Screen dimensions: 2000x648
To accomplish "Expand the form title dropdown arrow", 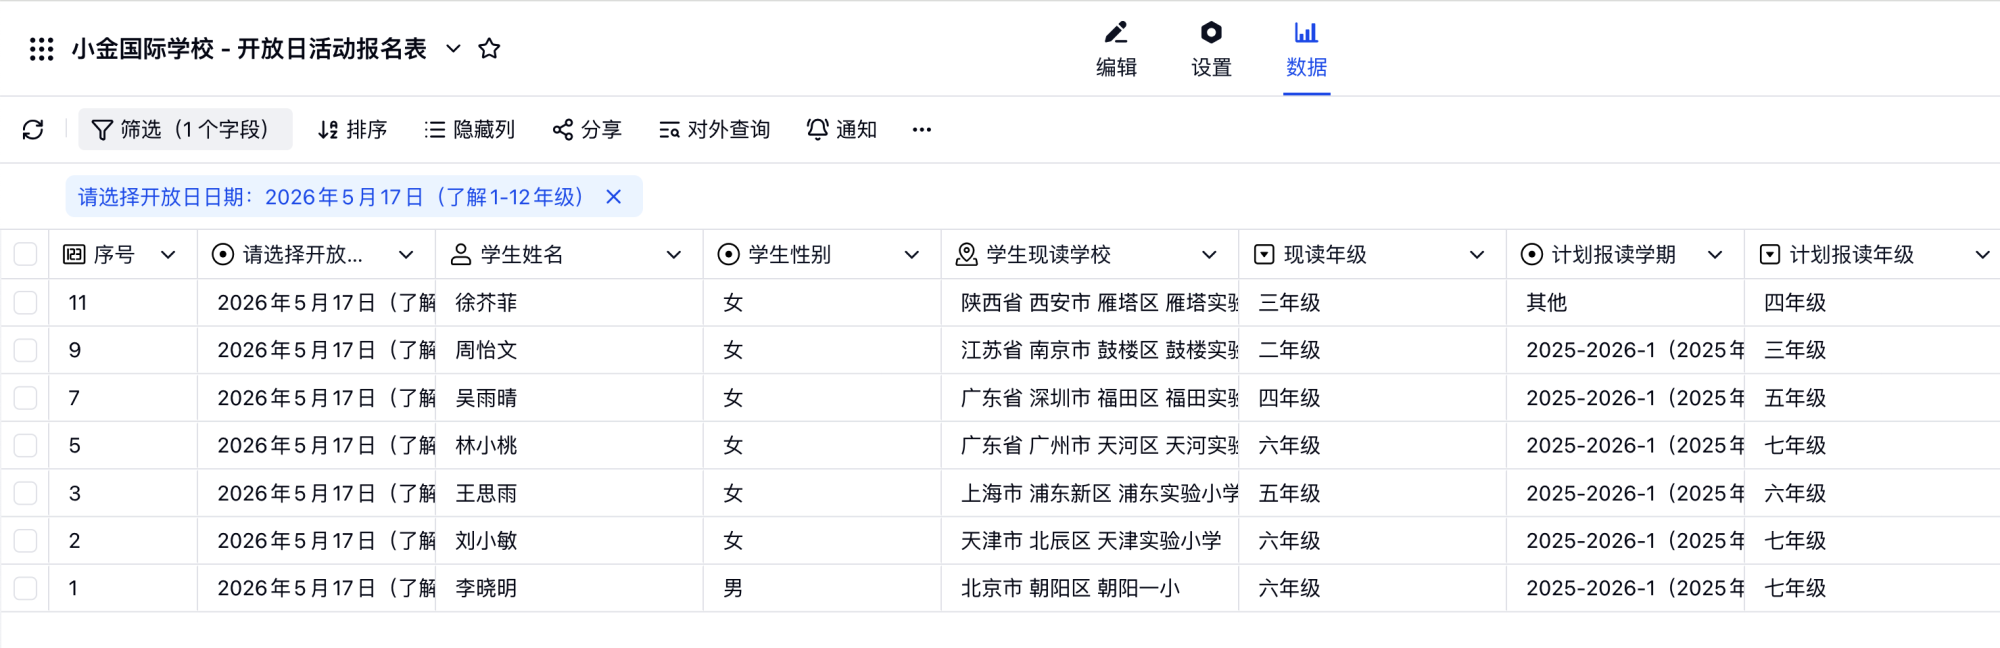I will (x=453, y=49).
